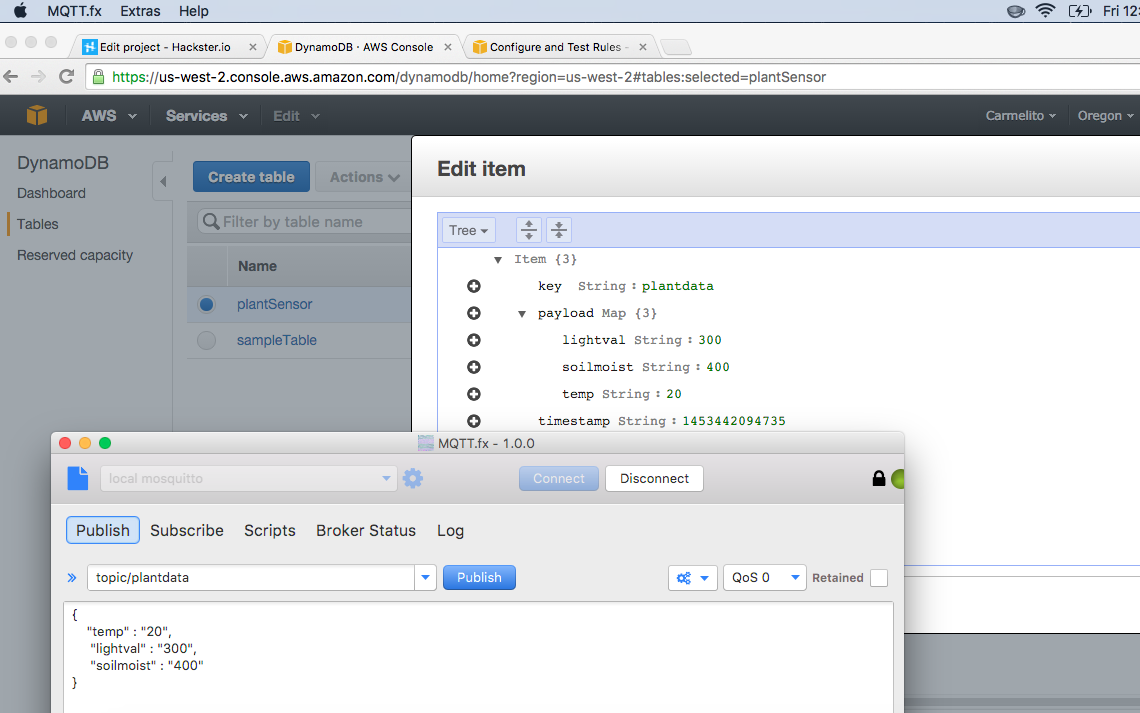Click collapse all fields icon in editor
Screen dimensions: 1140x713
coord(559,230)
